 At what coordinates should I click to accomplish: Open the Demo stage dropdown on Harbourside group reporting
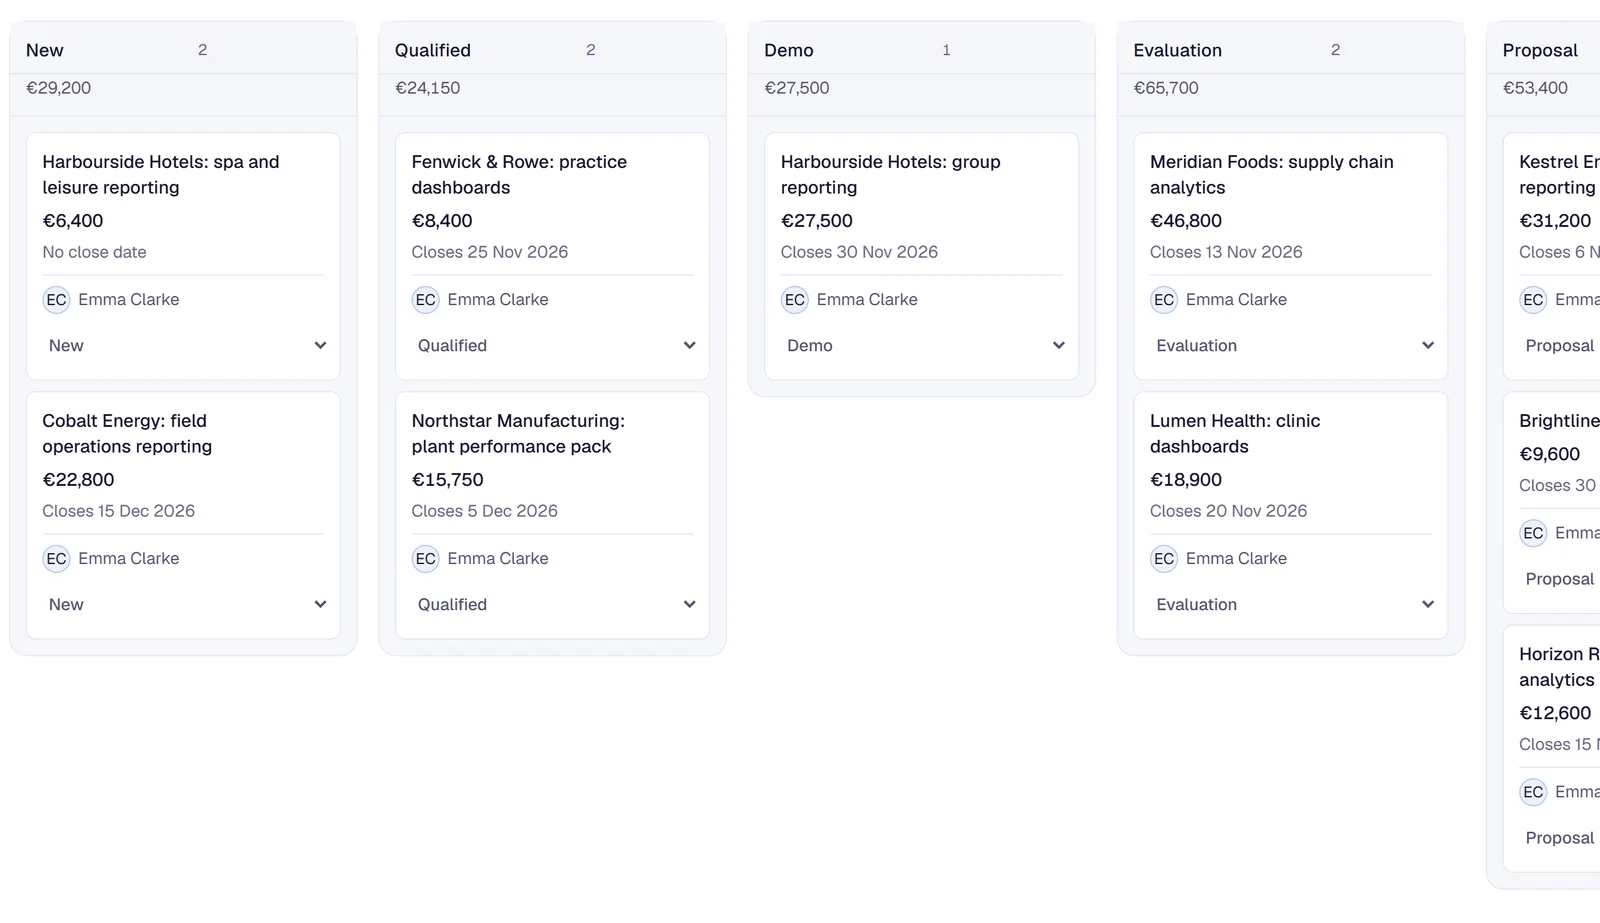(922, 346)
